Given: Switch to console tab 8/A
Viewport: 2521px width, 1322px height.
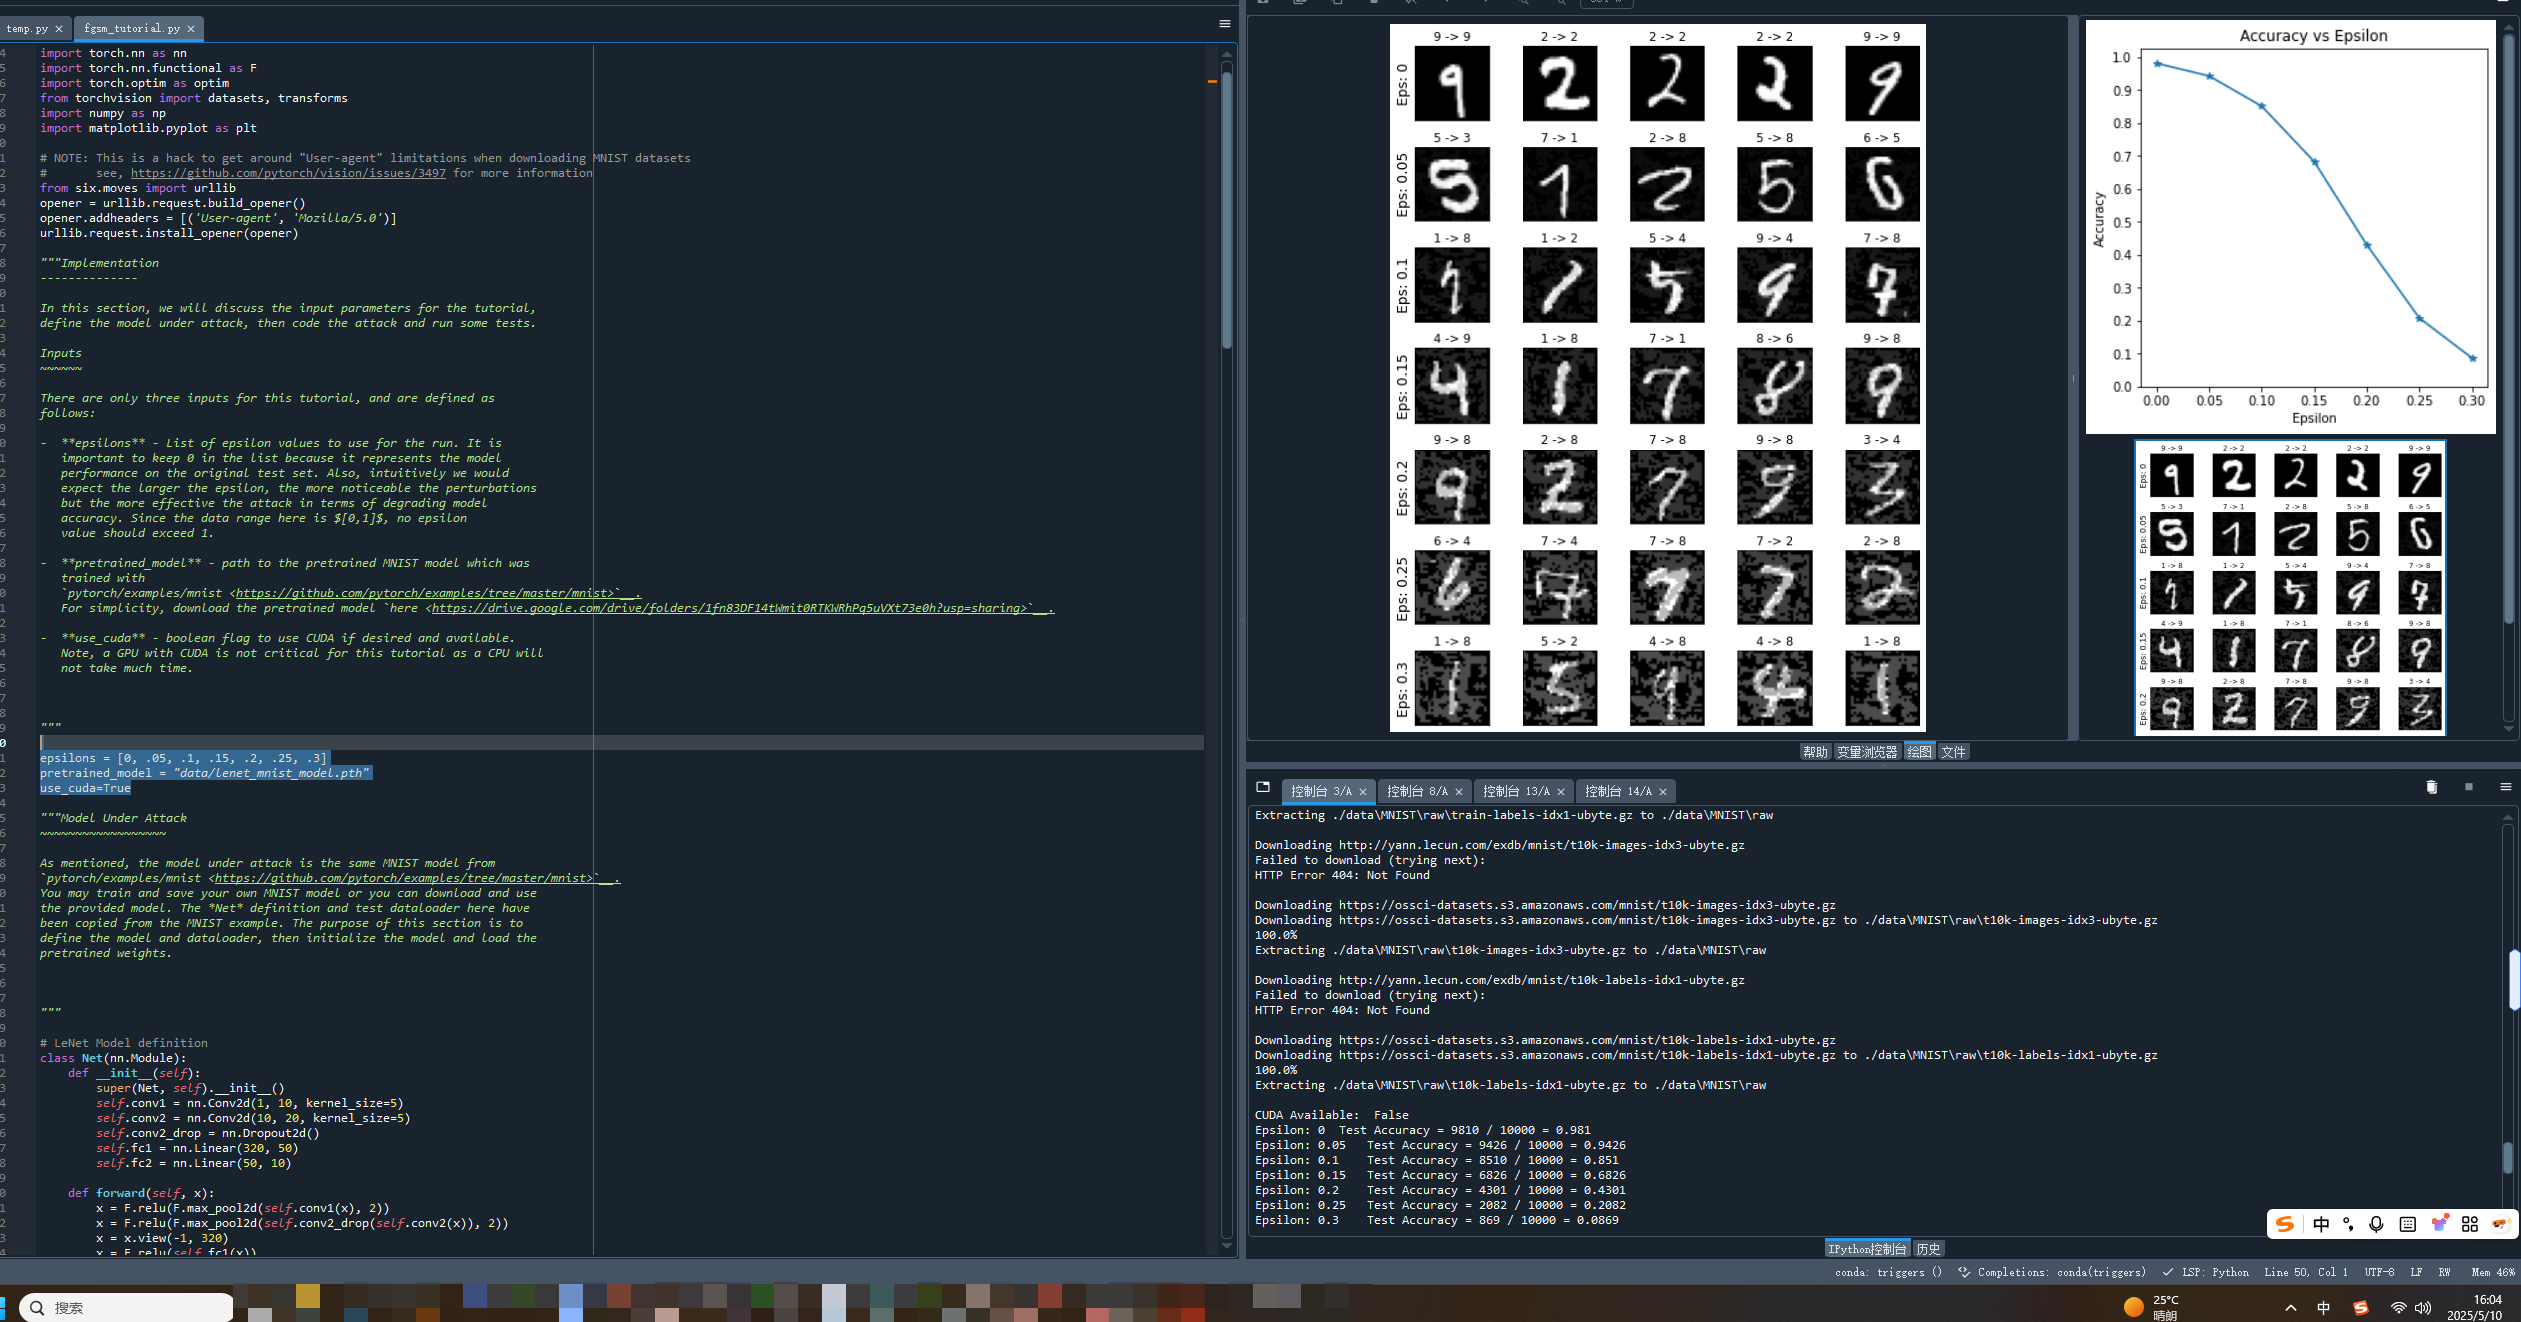Looking at the screenshot, I should coord(1416,791).
